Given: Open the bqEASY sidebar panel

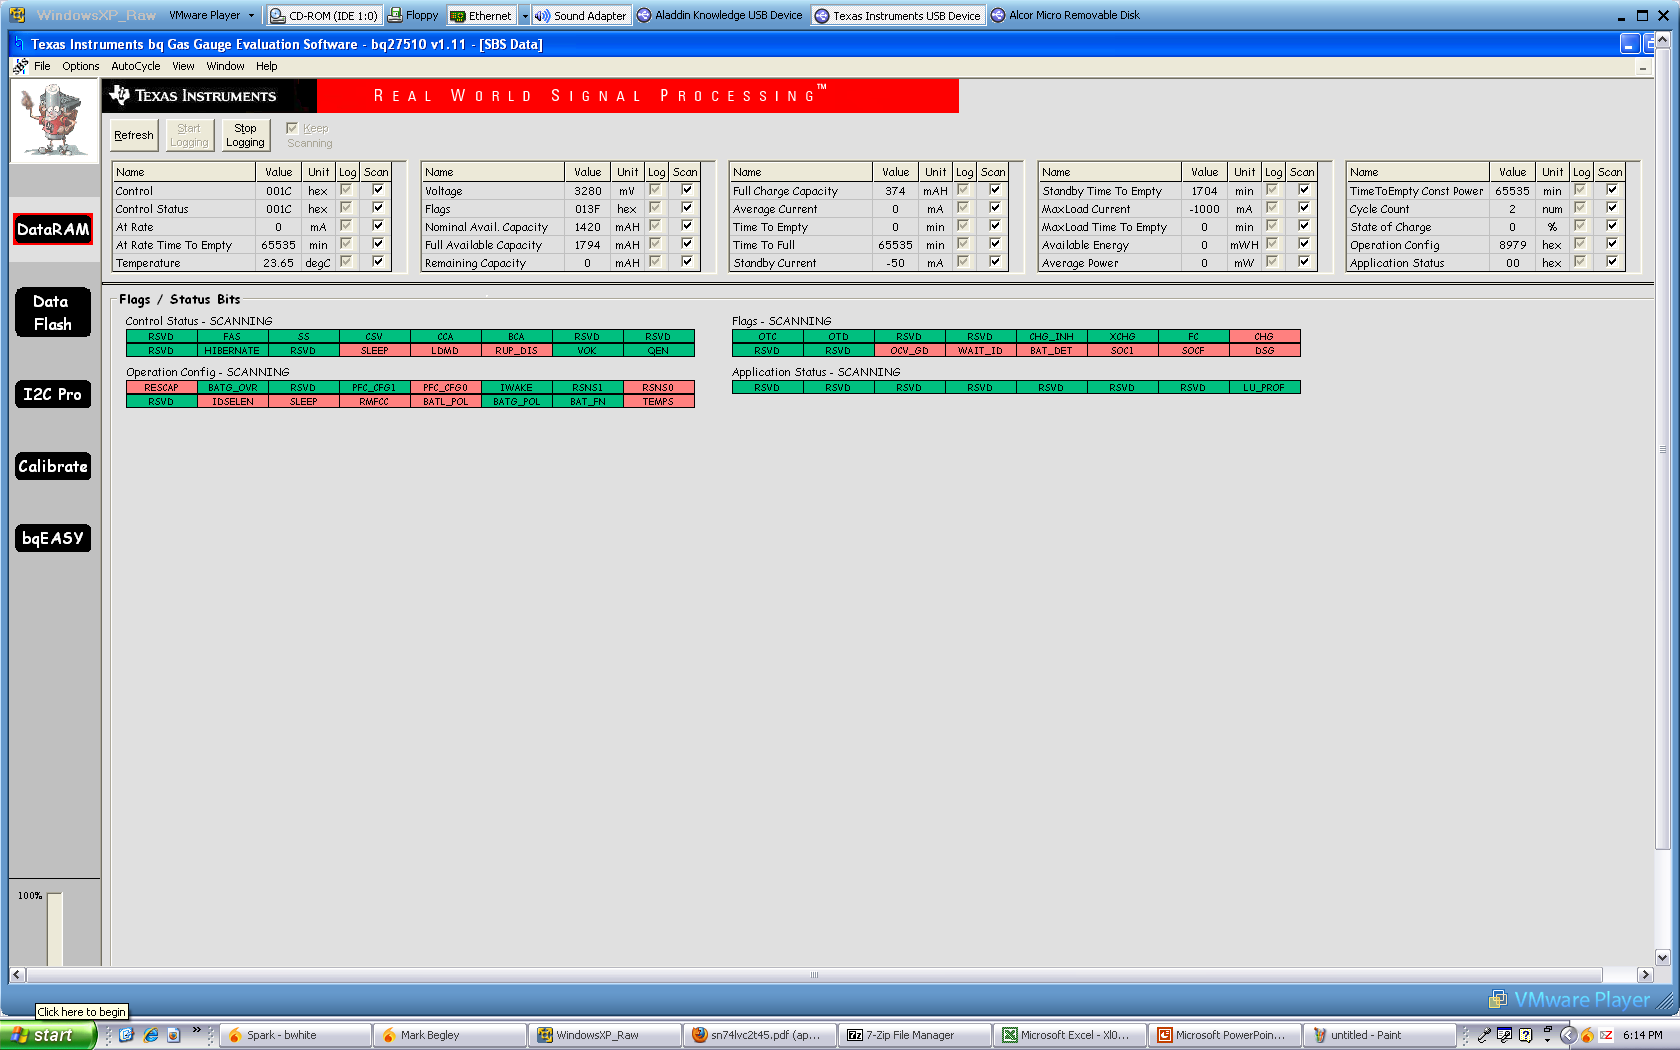Looking at the screenshot, I should 53,538.
